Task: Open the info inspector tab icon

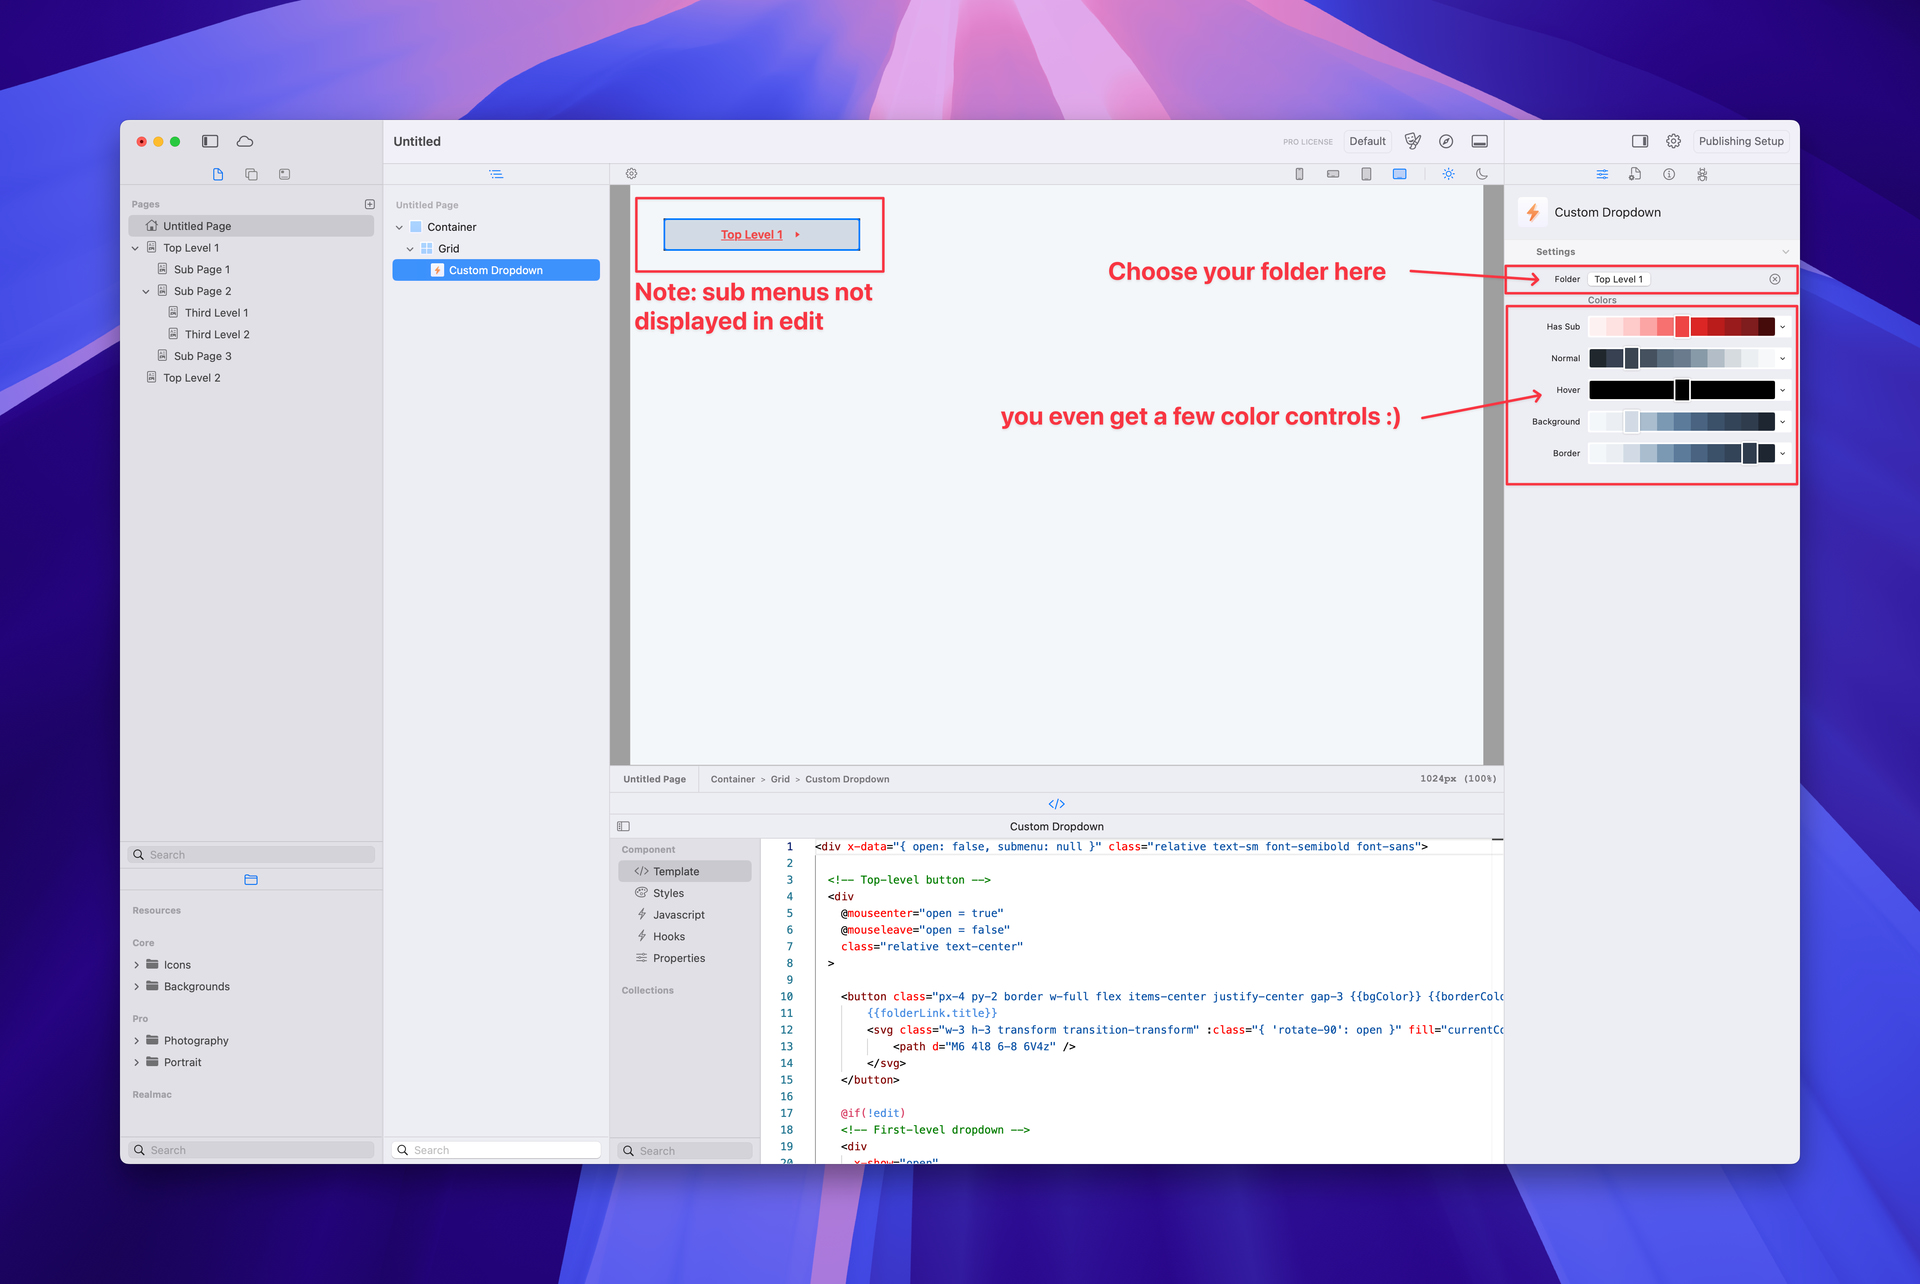Action: [x=1669, y=174]
